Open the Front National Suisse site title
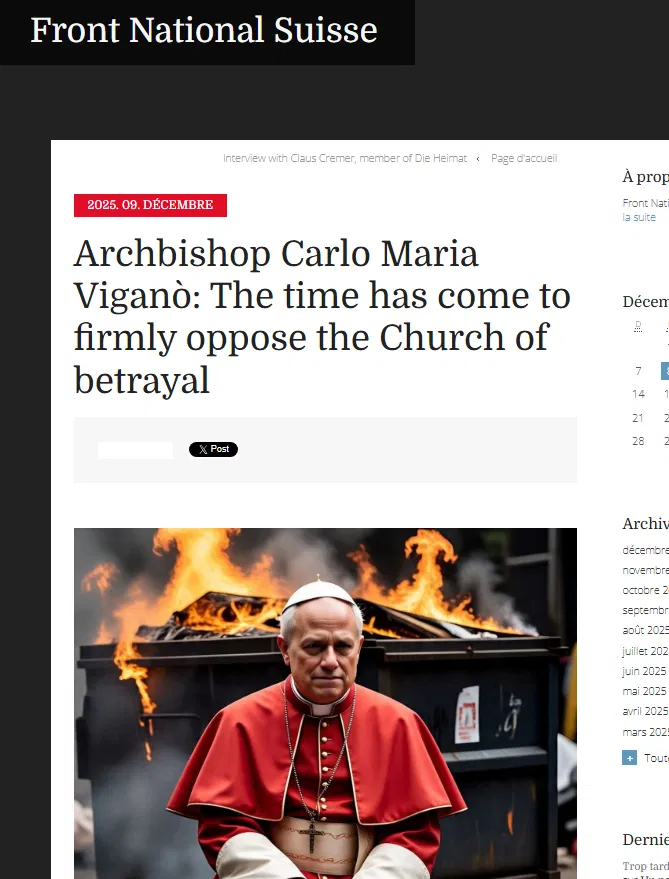Image resolution: width=669 pixels, height=879 pixels. coord(204,30)
